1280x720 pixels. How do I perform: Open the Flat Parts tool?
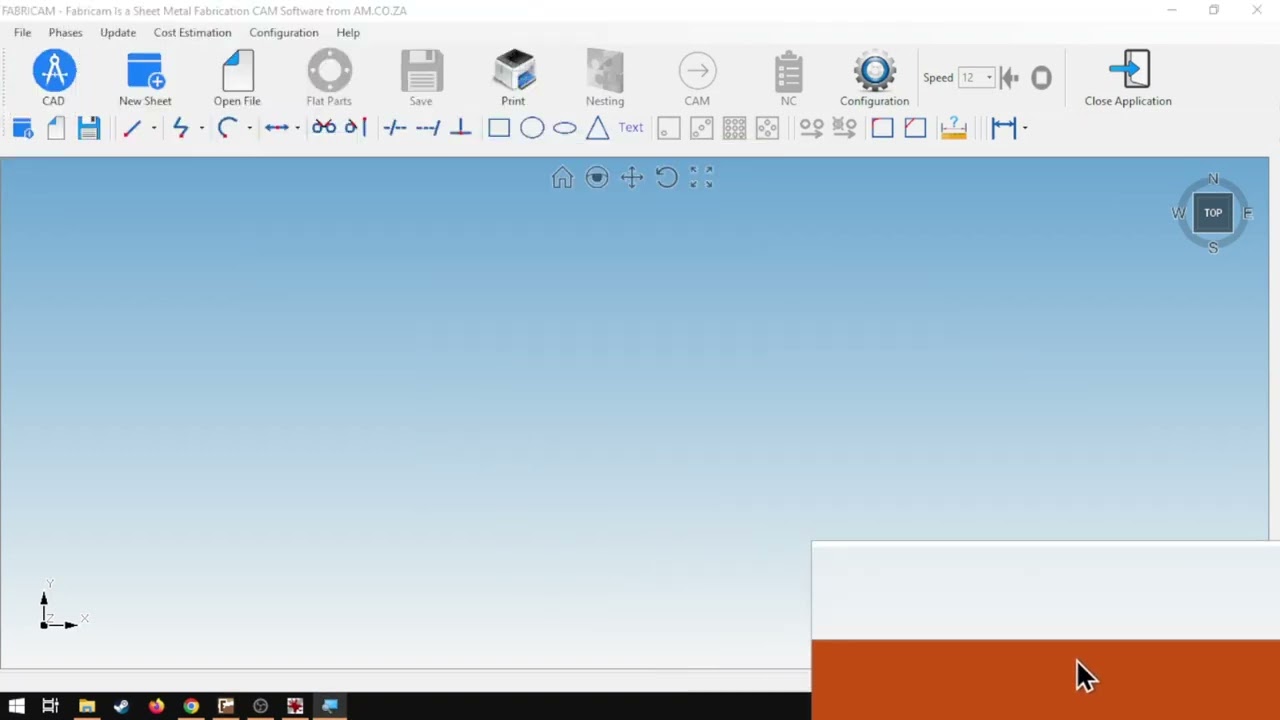(329, 78)
